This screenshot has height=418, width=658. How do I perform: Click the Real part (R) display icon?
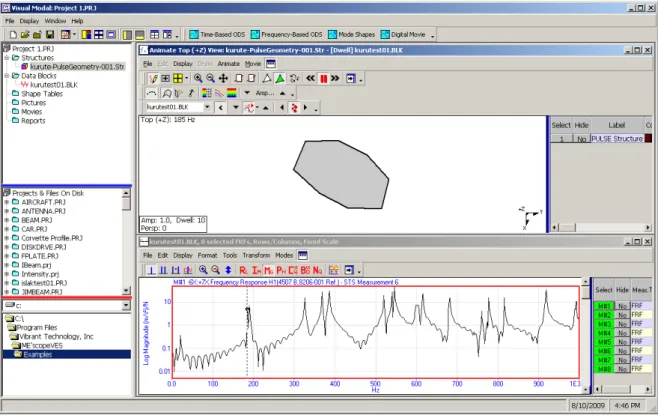tap(244, 270)
